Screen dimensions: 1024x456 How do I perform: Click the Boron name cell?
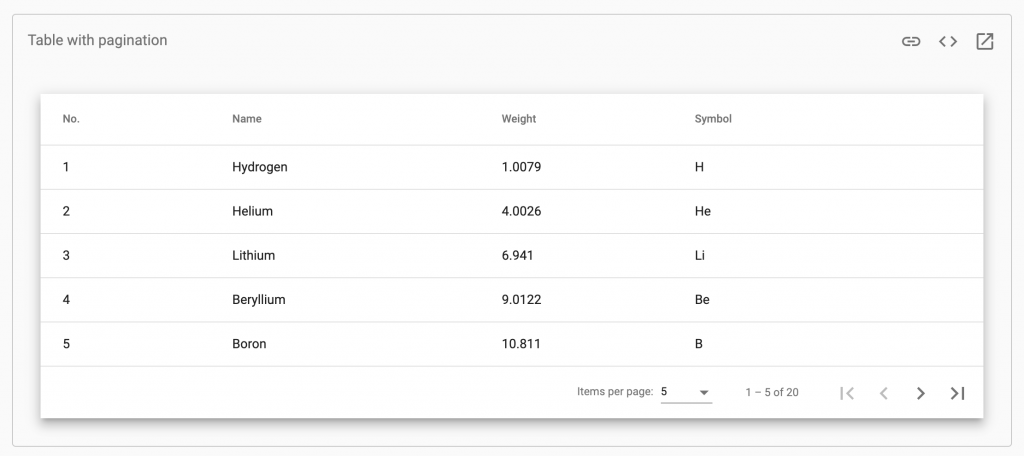point(249,344)
